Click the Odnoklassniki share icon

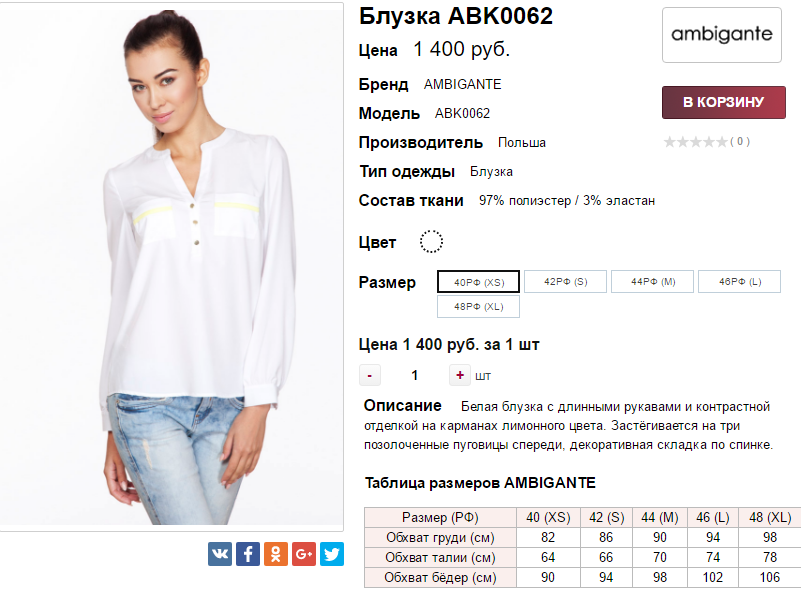coord(276,554)
